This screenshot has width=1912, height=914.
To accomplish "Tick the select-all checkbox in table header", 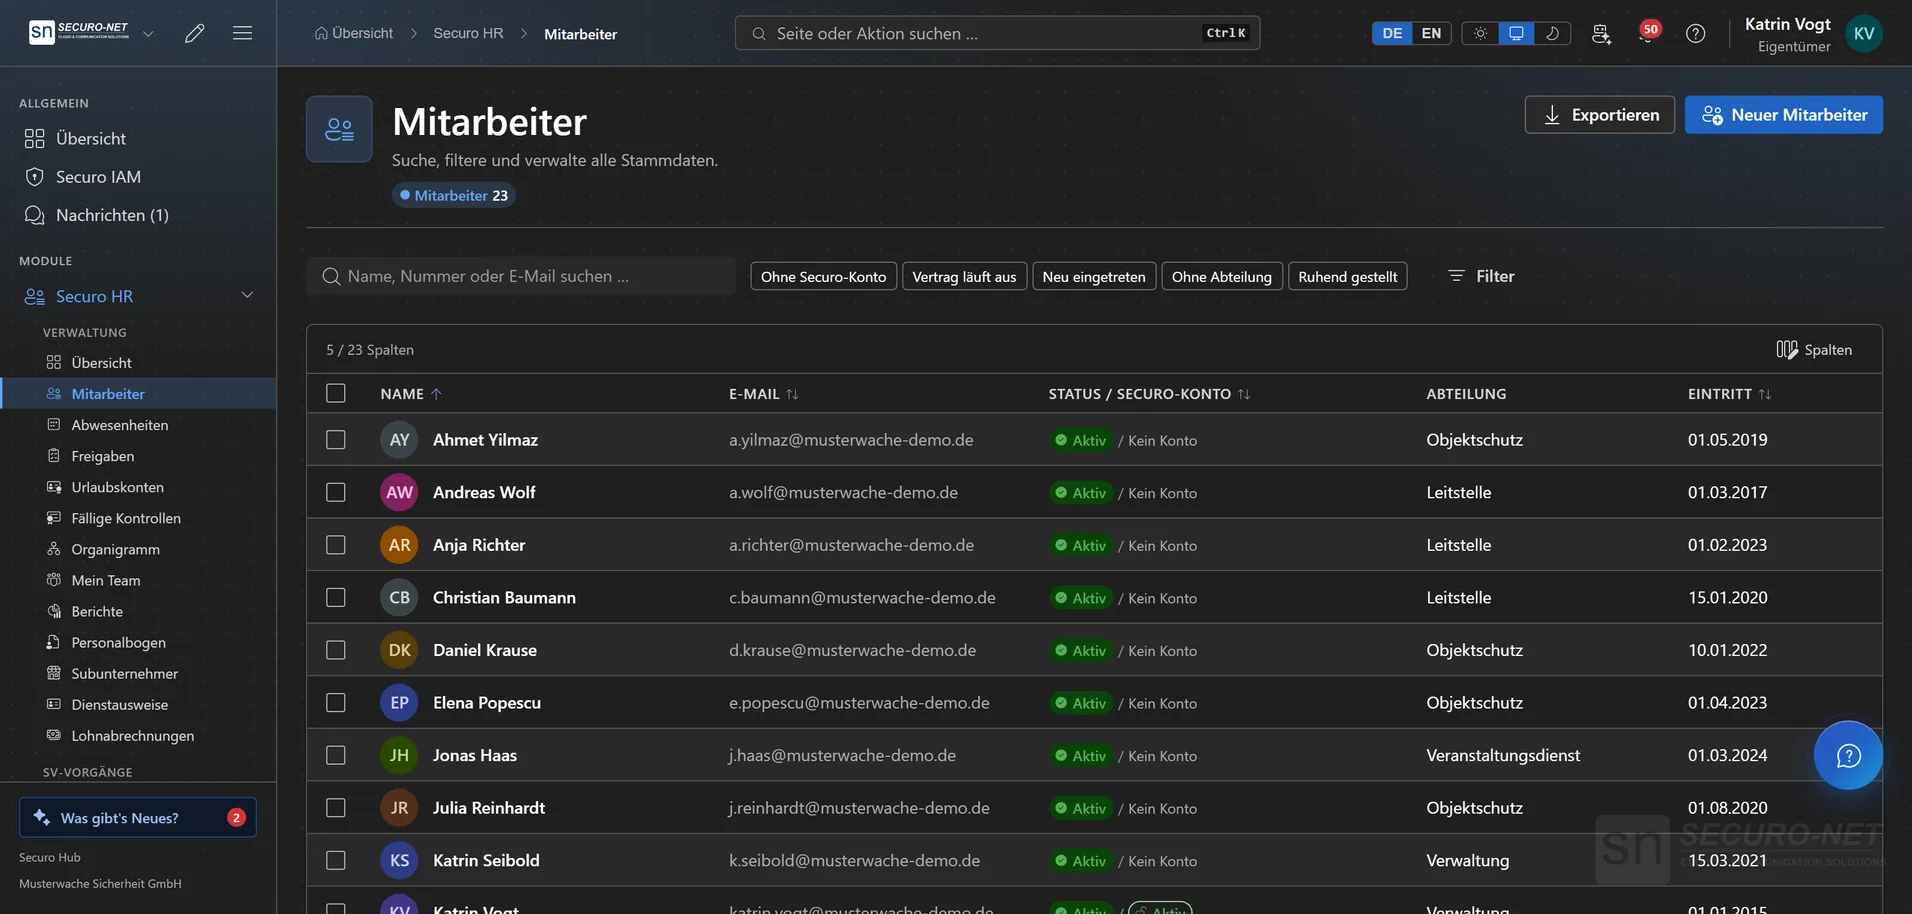I will coord(336,393).
